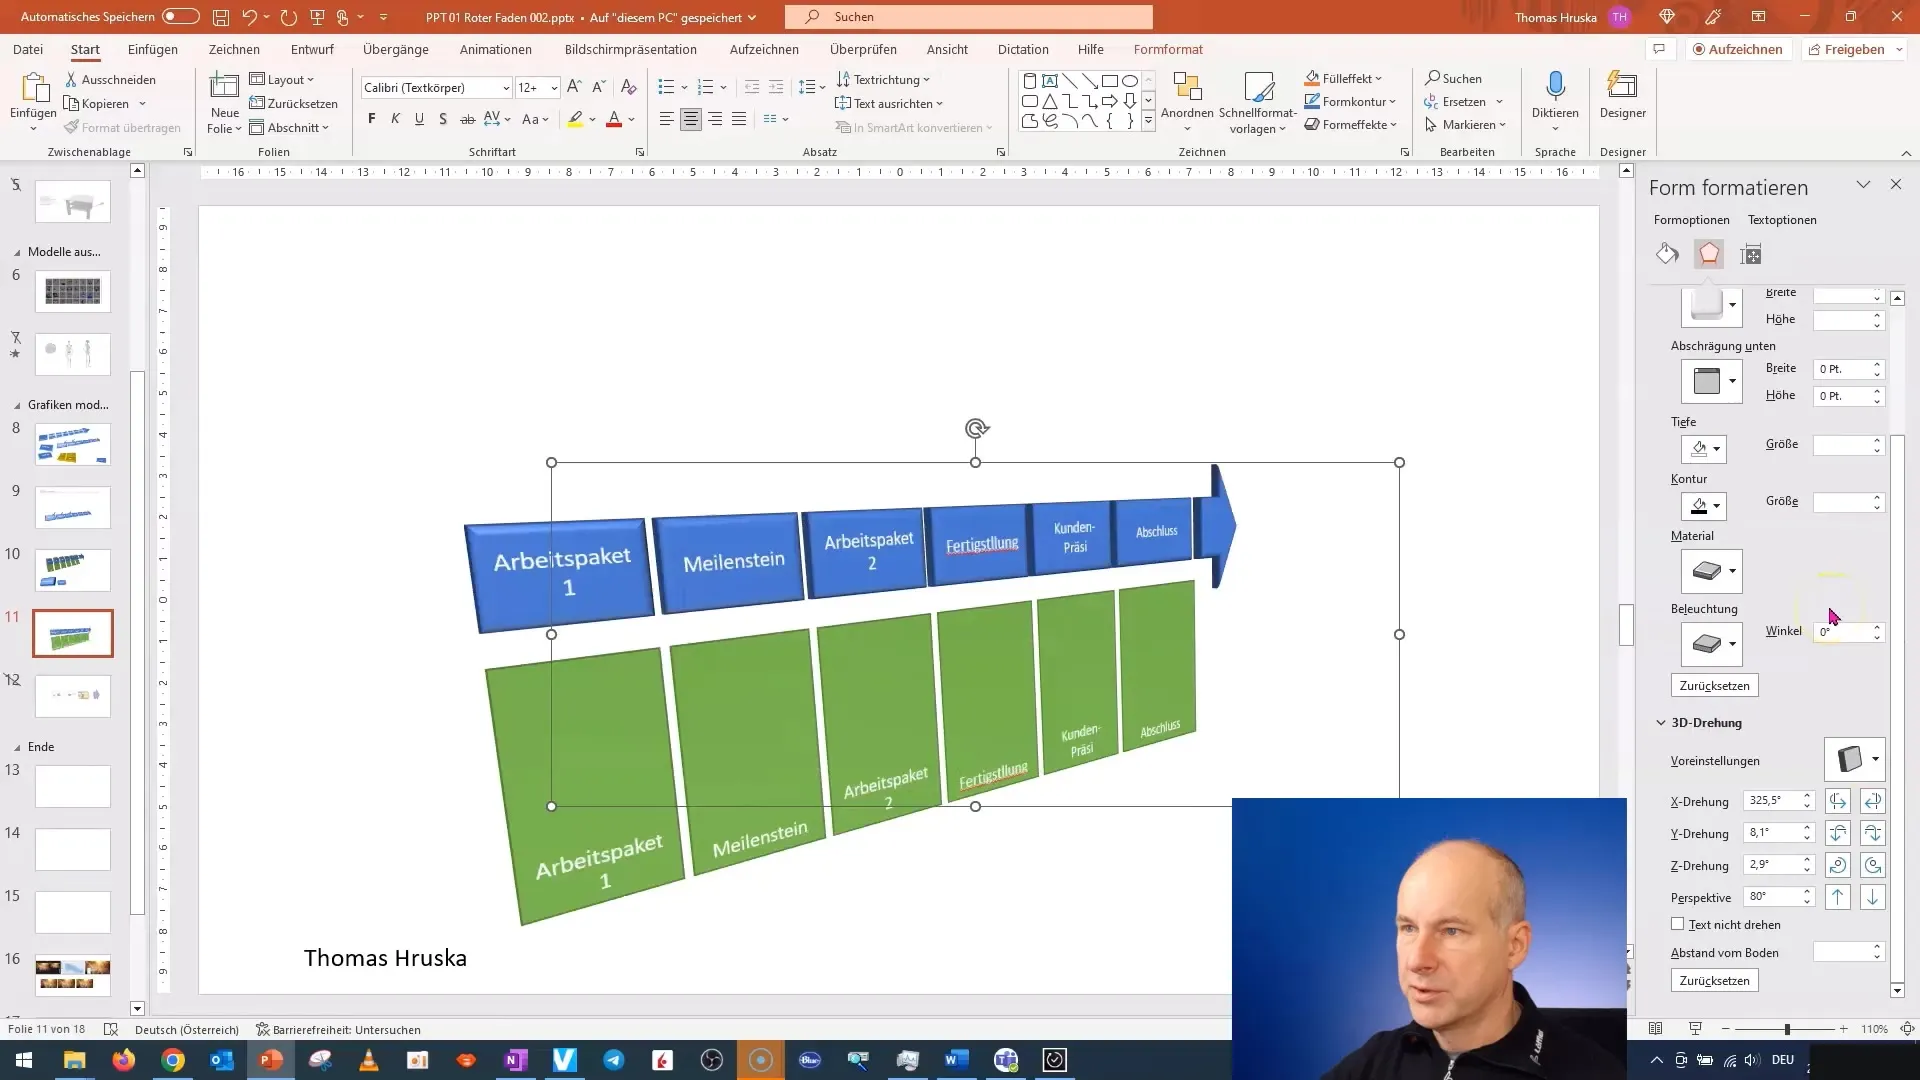Open the Windows Start menu

coord(24,1060)
